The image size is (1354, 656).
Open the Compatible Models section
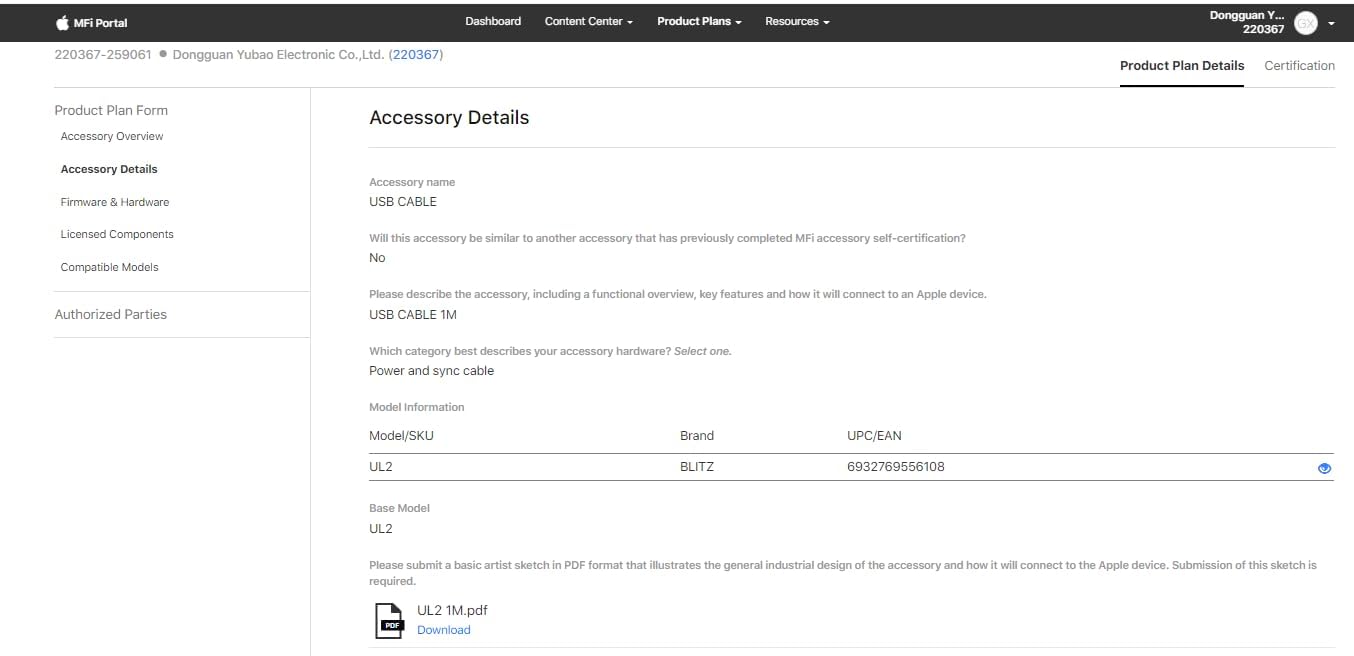(x=109, y=267)
